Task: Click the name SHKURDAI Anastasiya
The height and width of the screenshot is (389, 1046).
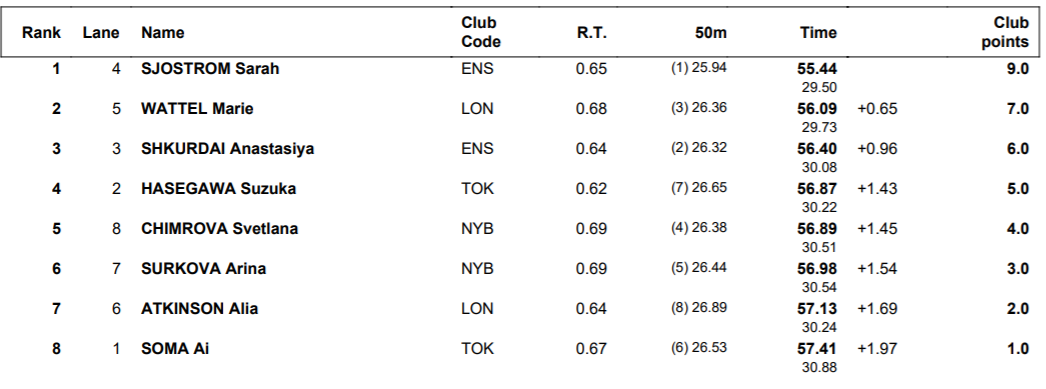Action: (x=227, y=149)
